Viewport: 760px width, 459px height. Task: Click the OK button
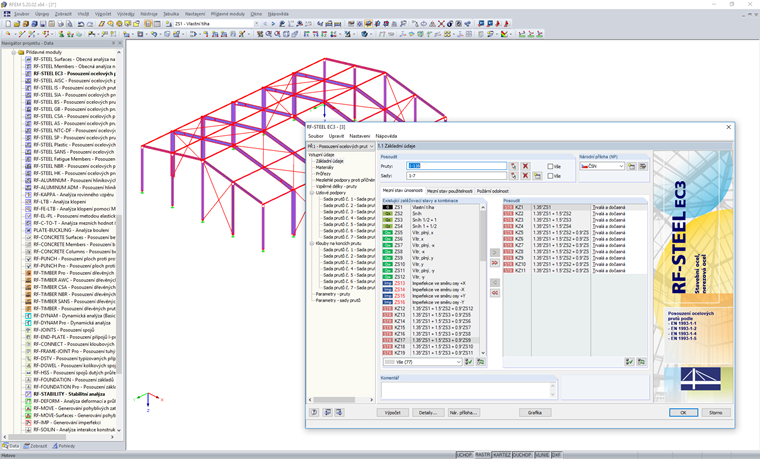coord(683,412)
